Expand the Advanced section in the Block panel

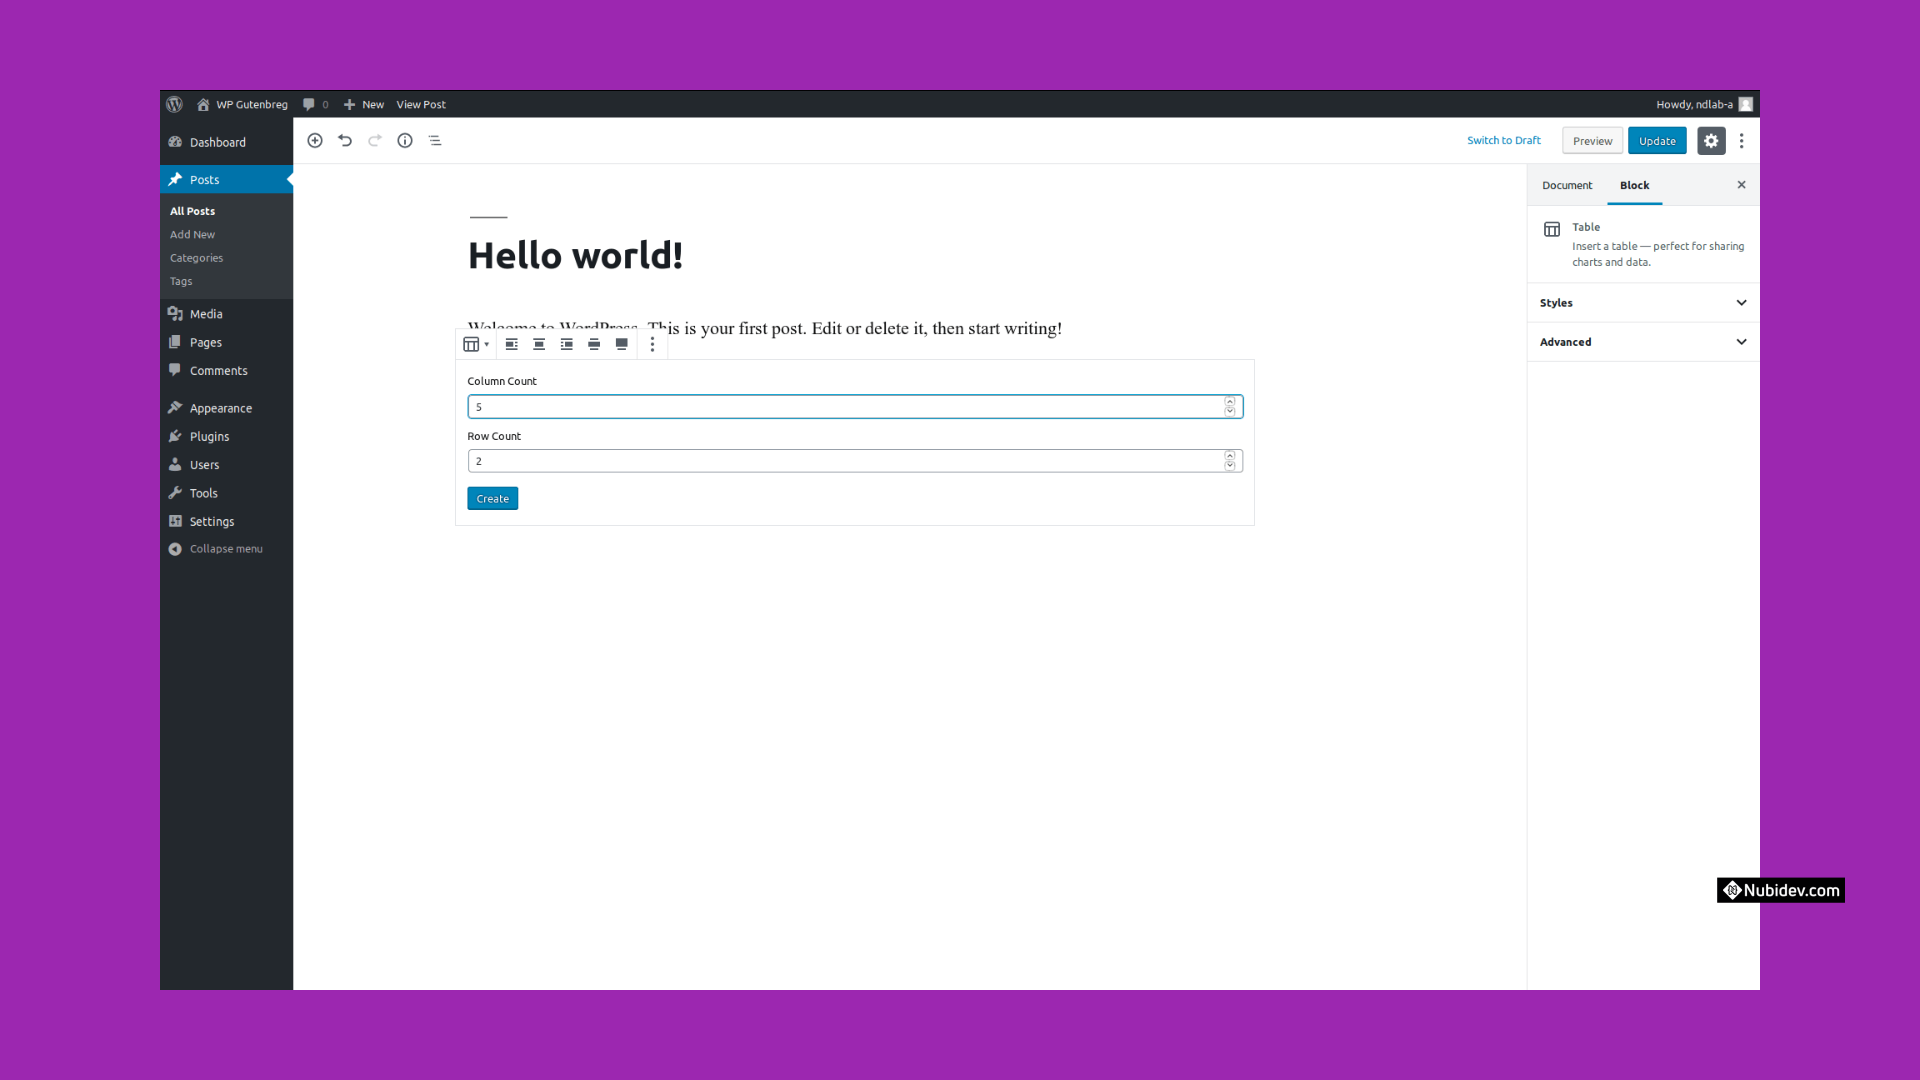tap(1641, 341)
